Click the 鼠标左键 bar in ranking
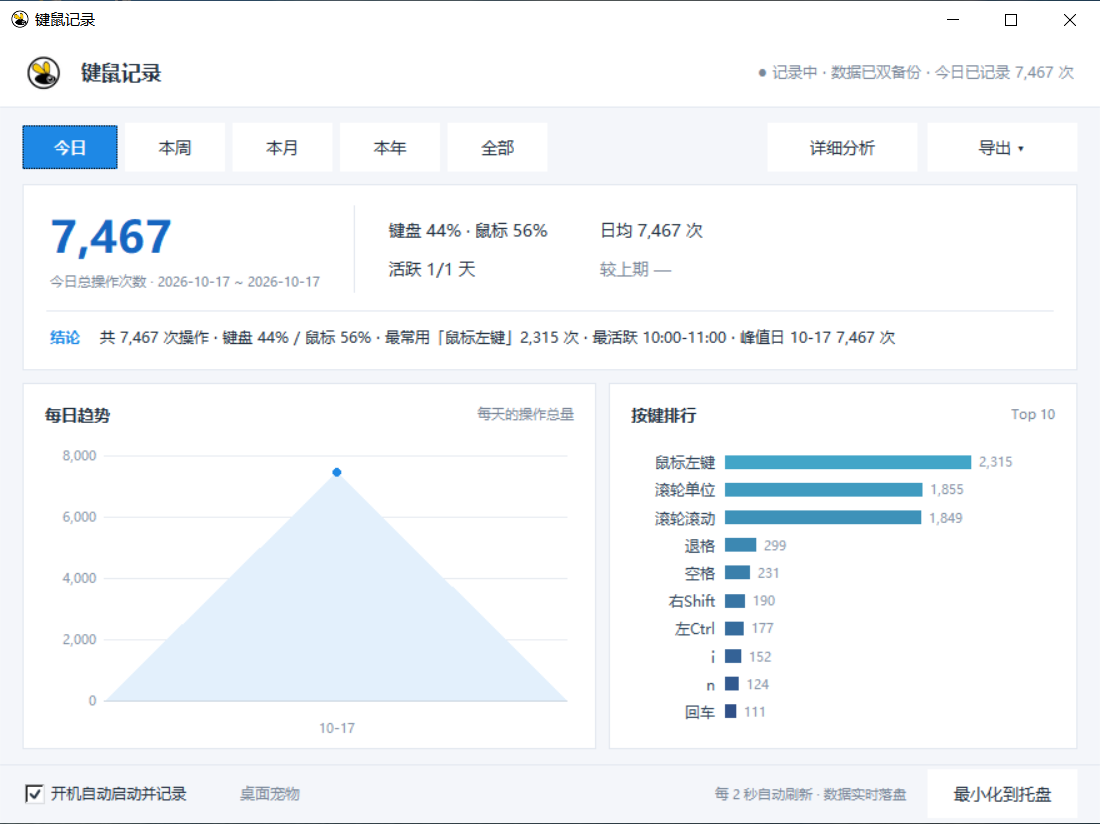The image size is (1100, 824). click(847, 462)
